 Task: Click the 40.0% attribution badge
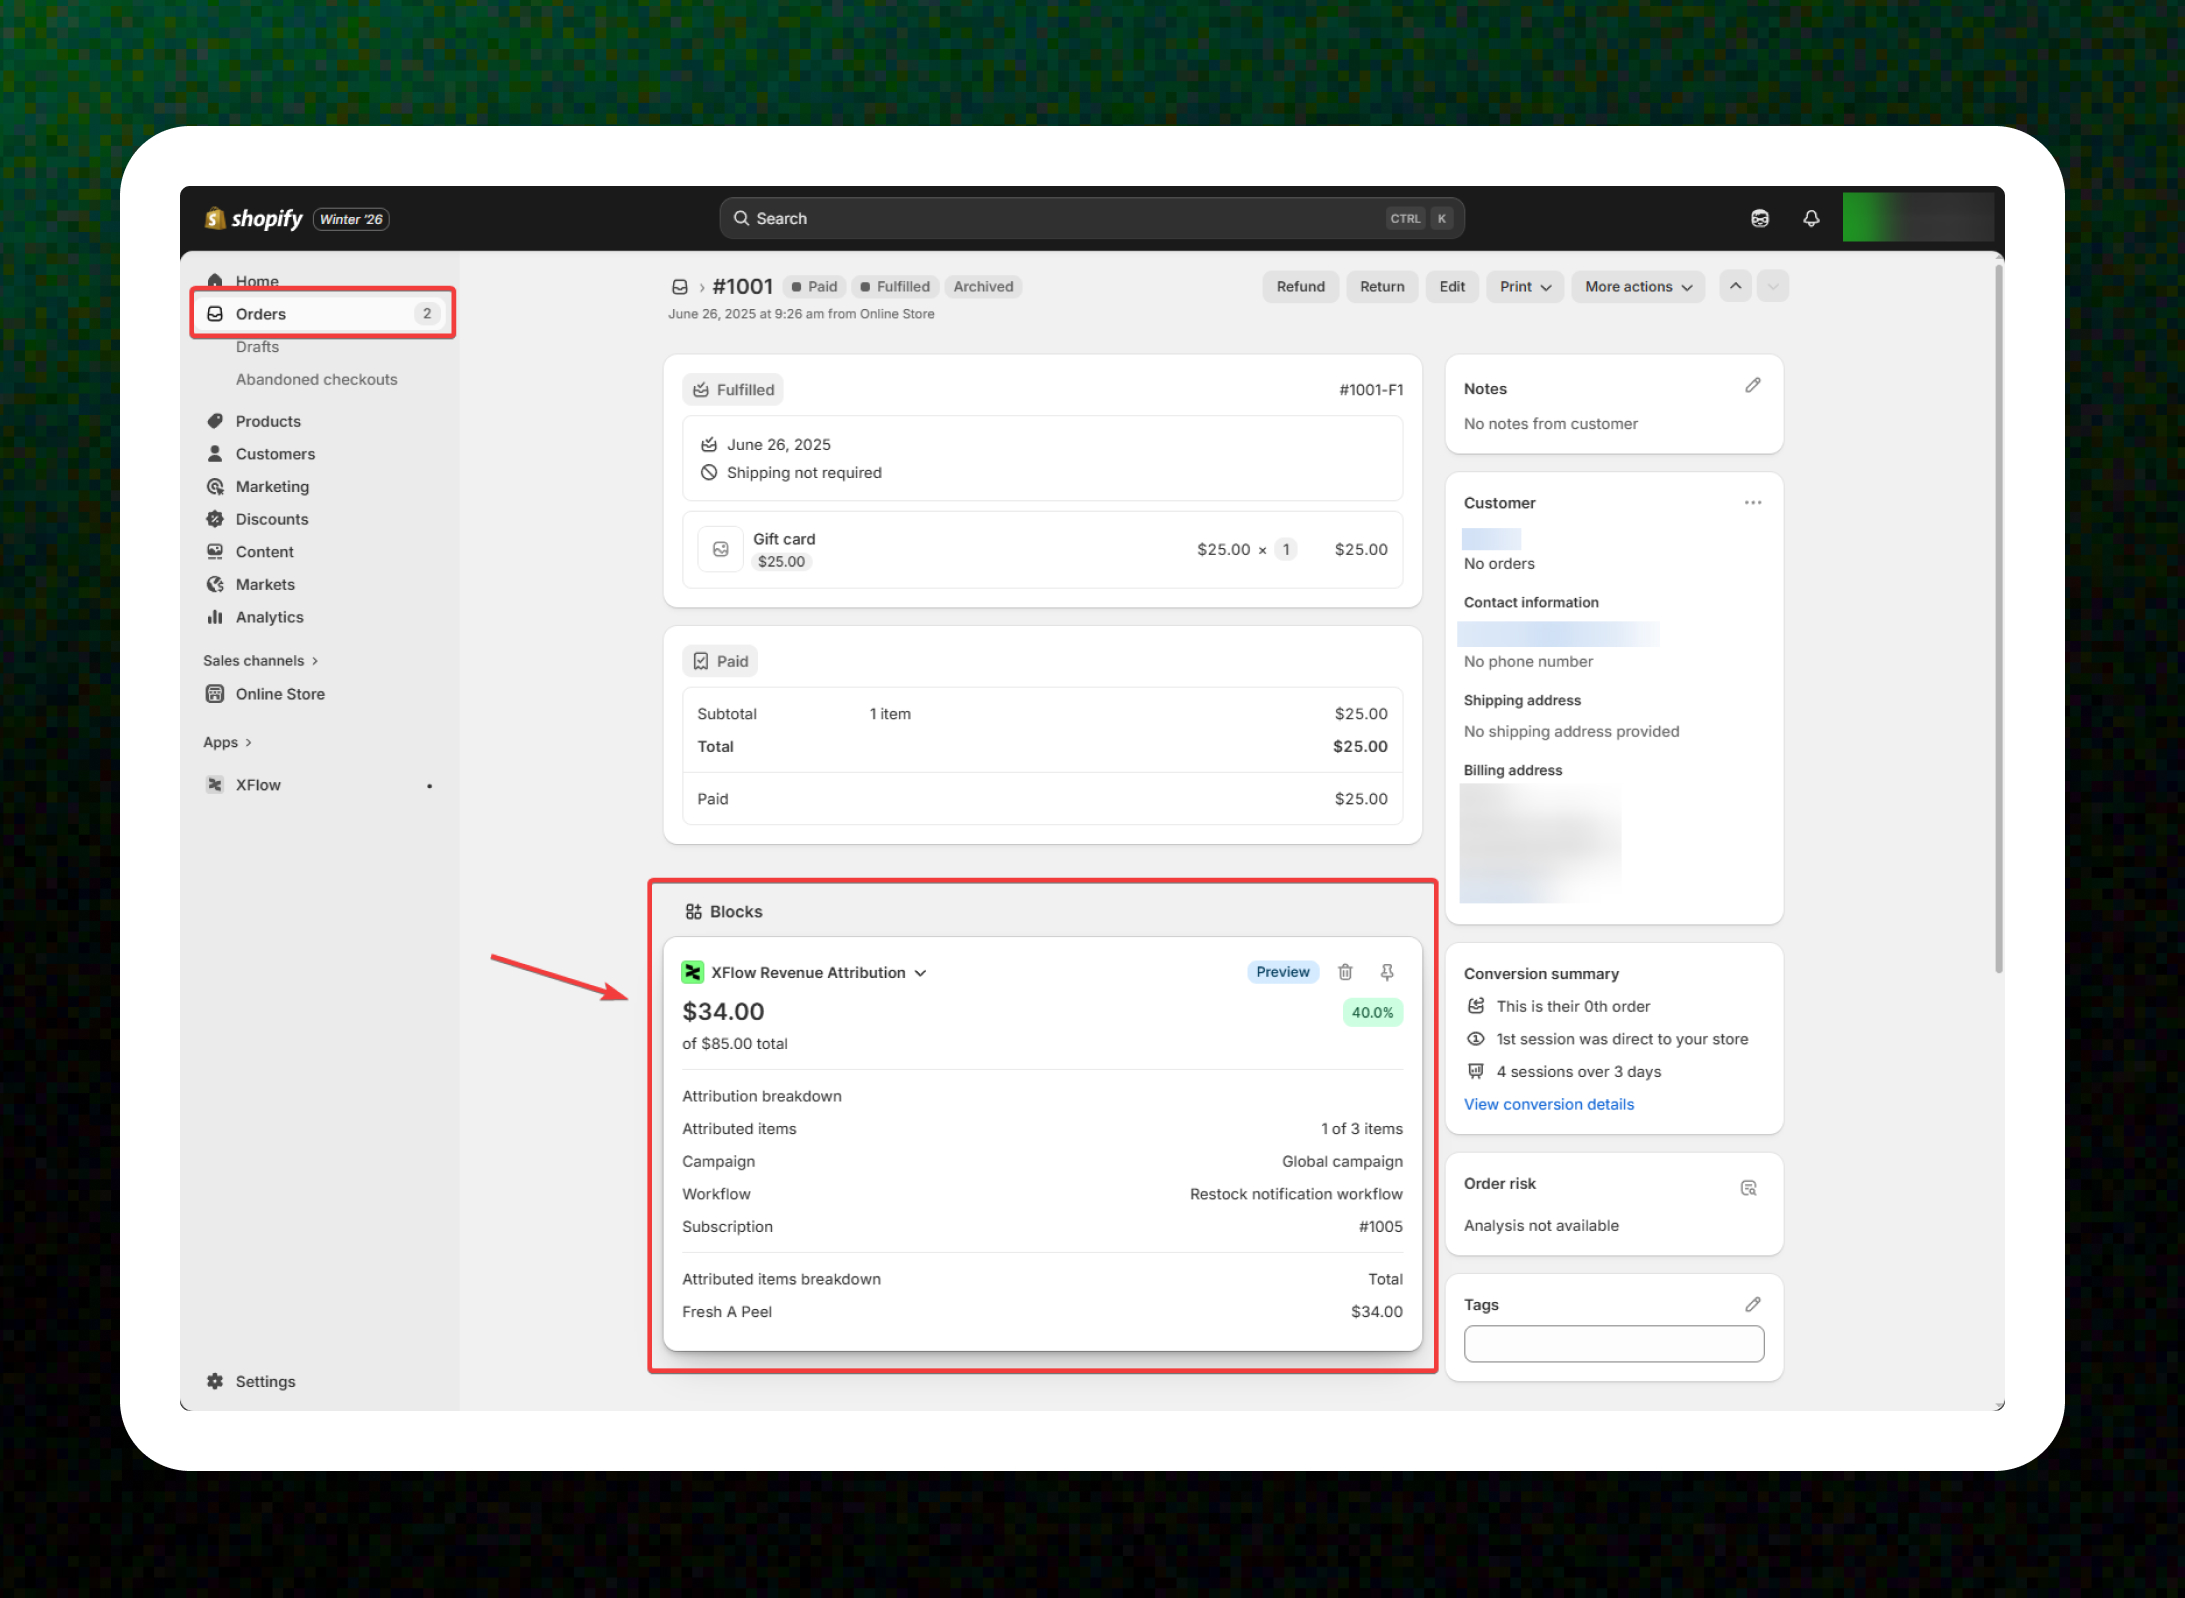pos(1372,1012)
